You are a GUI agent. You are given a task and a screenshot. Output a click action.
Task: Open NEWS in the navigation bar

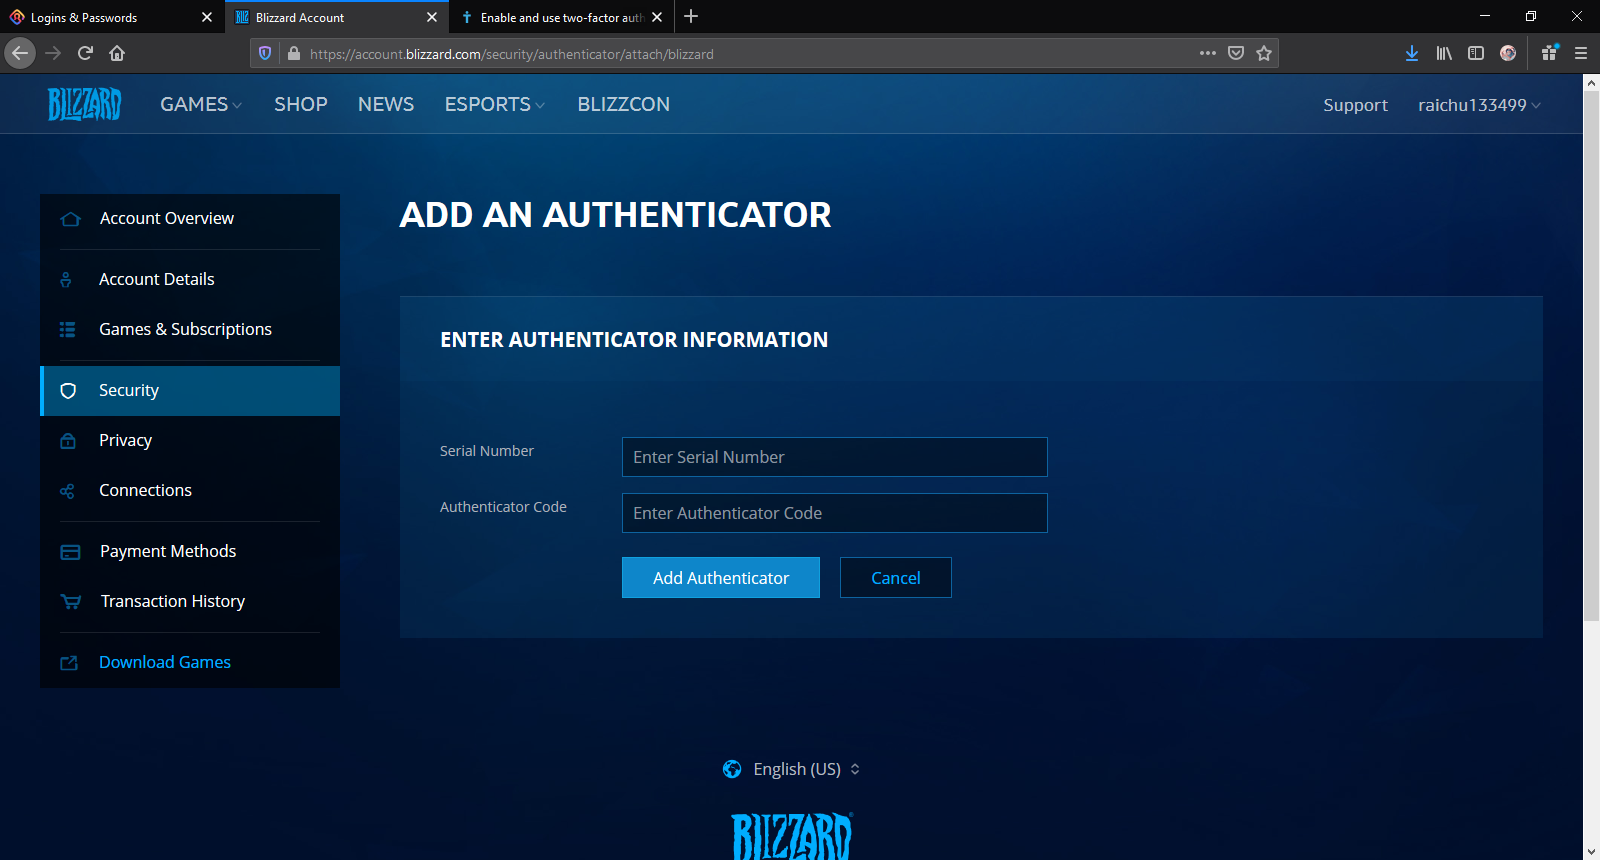(386, 104)
